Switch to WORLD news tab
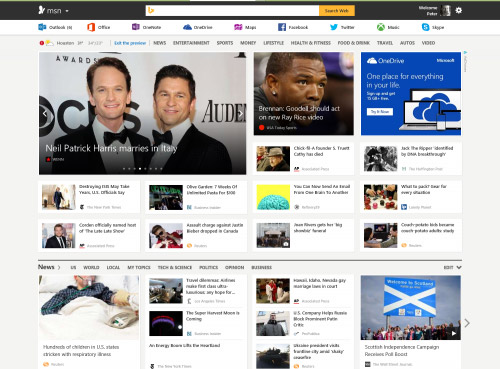The height and width of the screenshot is (369, 500). (91, 267)
